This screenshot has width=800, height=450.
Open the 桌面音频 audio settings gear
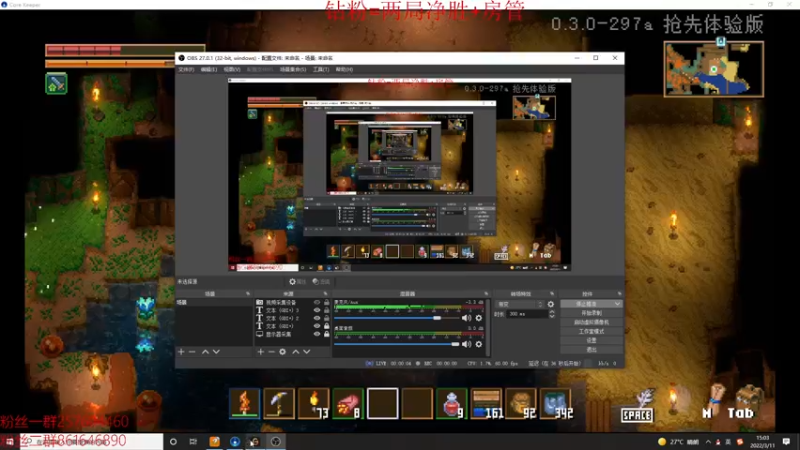click(479, 344)
